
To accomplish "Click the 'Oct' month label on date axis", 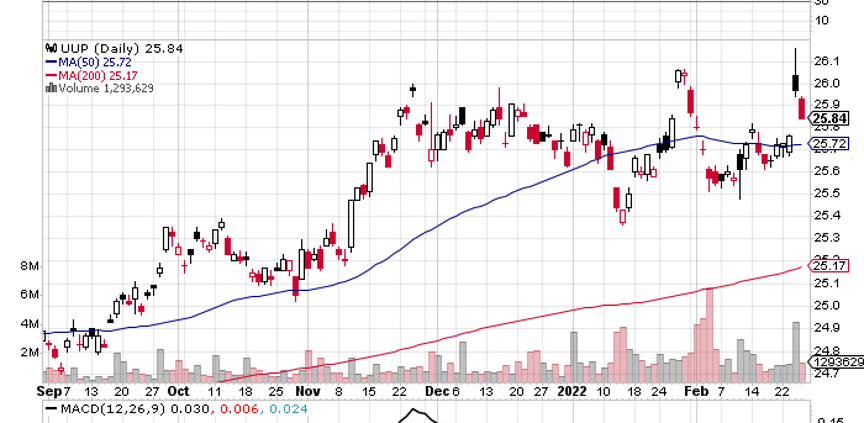I will 178,392.
